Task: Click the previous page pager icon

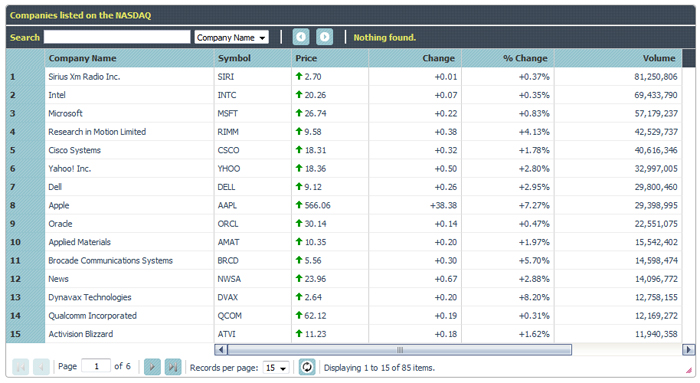Action: tap(41, 367)
